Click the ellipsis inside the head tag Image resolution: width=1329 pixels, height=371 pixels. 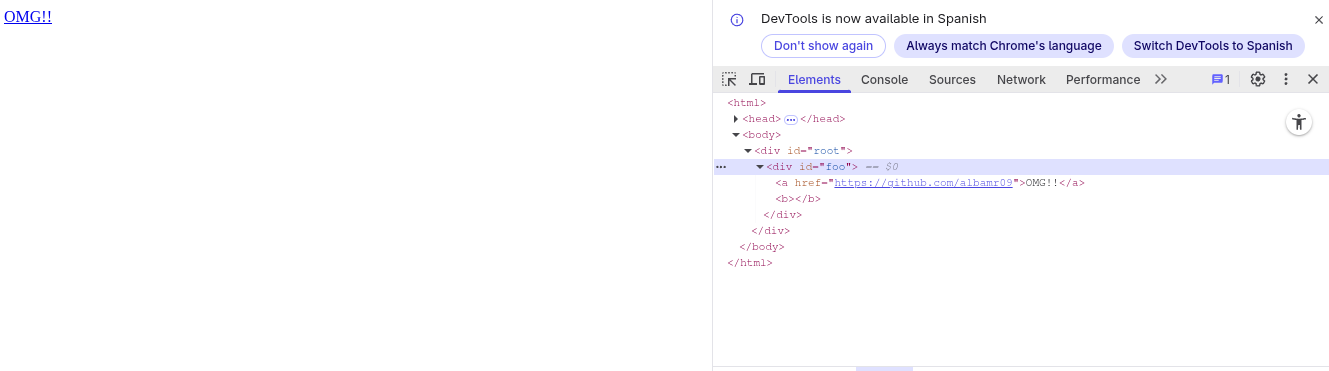tap(790, 119)
